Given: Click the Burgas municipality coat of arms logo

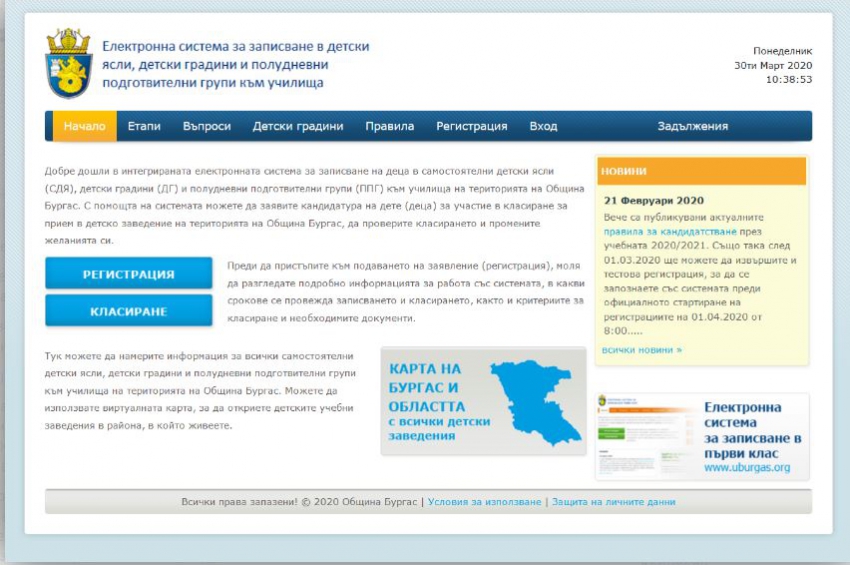Looking at the screenshot, I should (68, 64).
